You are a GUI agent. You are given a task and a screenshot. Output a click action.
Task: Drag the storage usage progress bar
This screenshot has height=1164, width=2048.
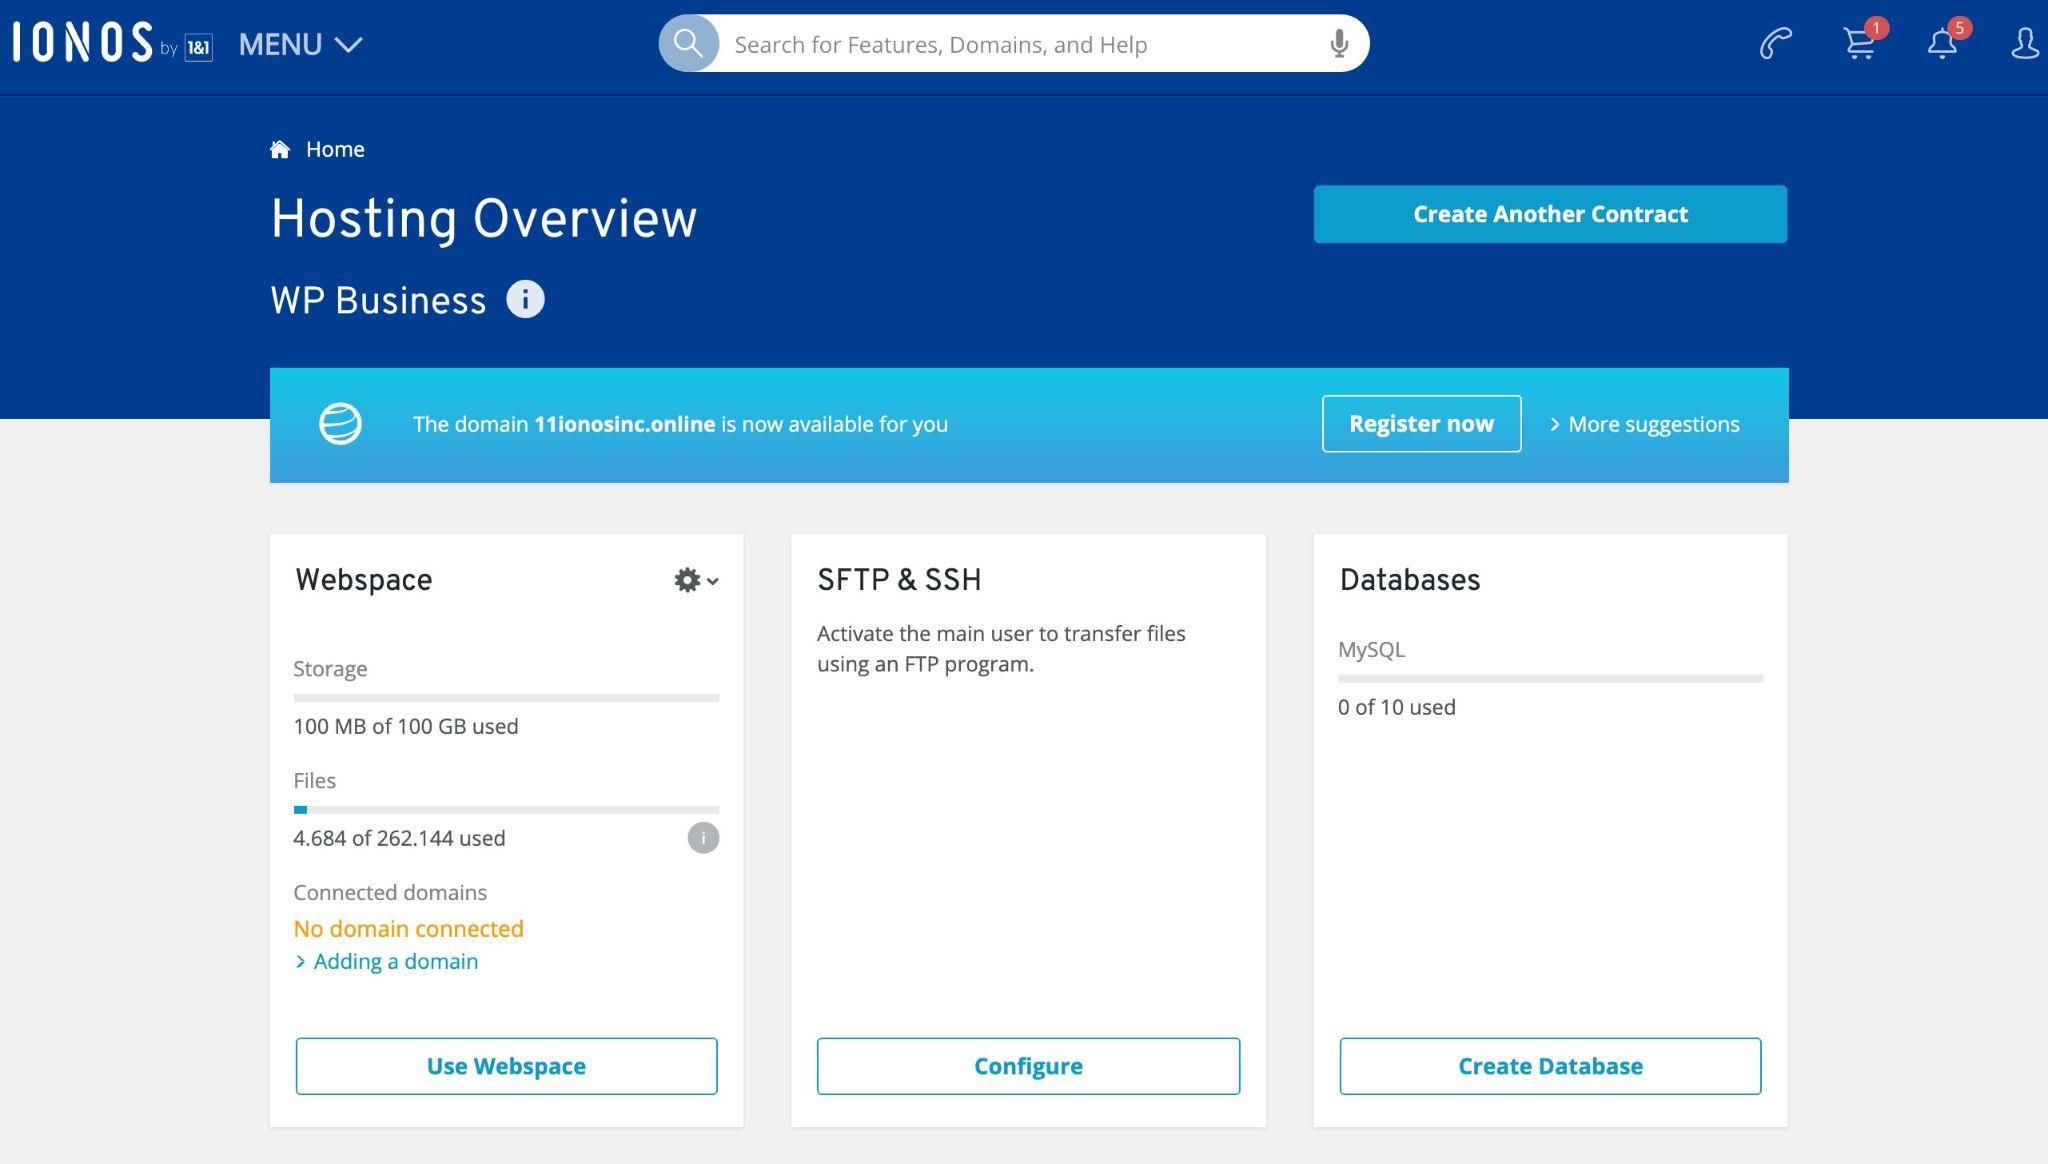pyautogui.click(x=506, y=696)
